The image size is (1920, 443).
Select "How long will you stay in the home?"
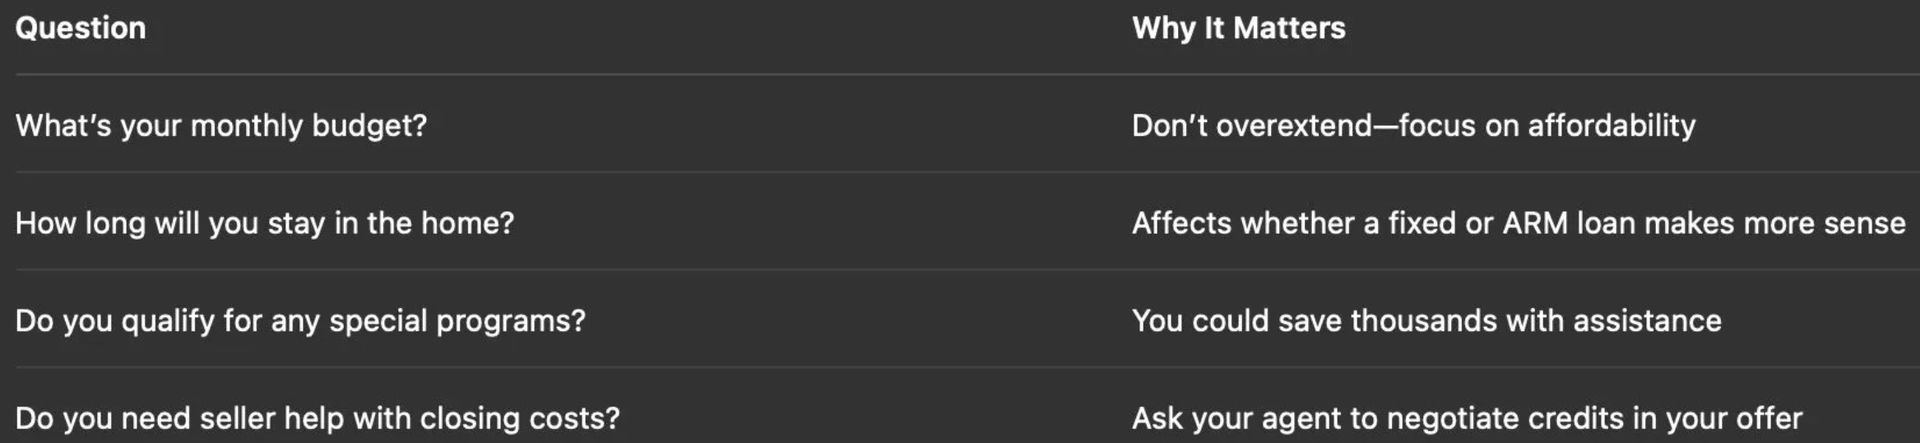click(264, 223)
